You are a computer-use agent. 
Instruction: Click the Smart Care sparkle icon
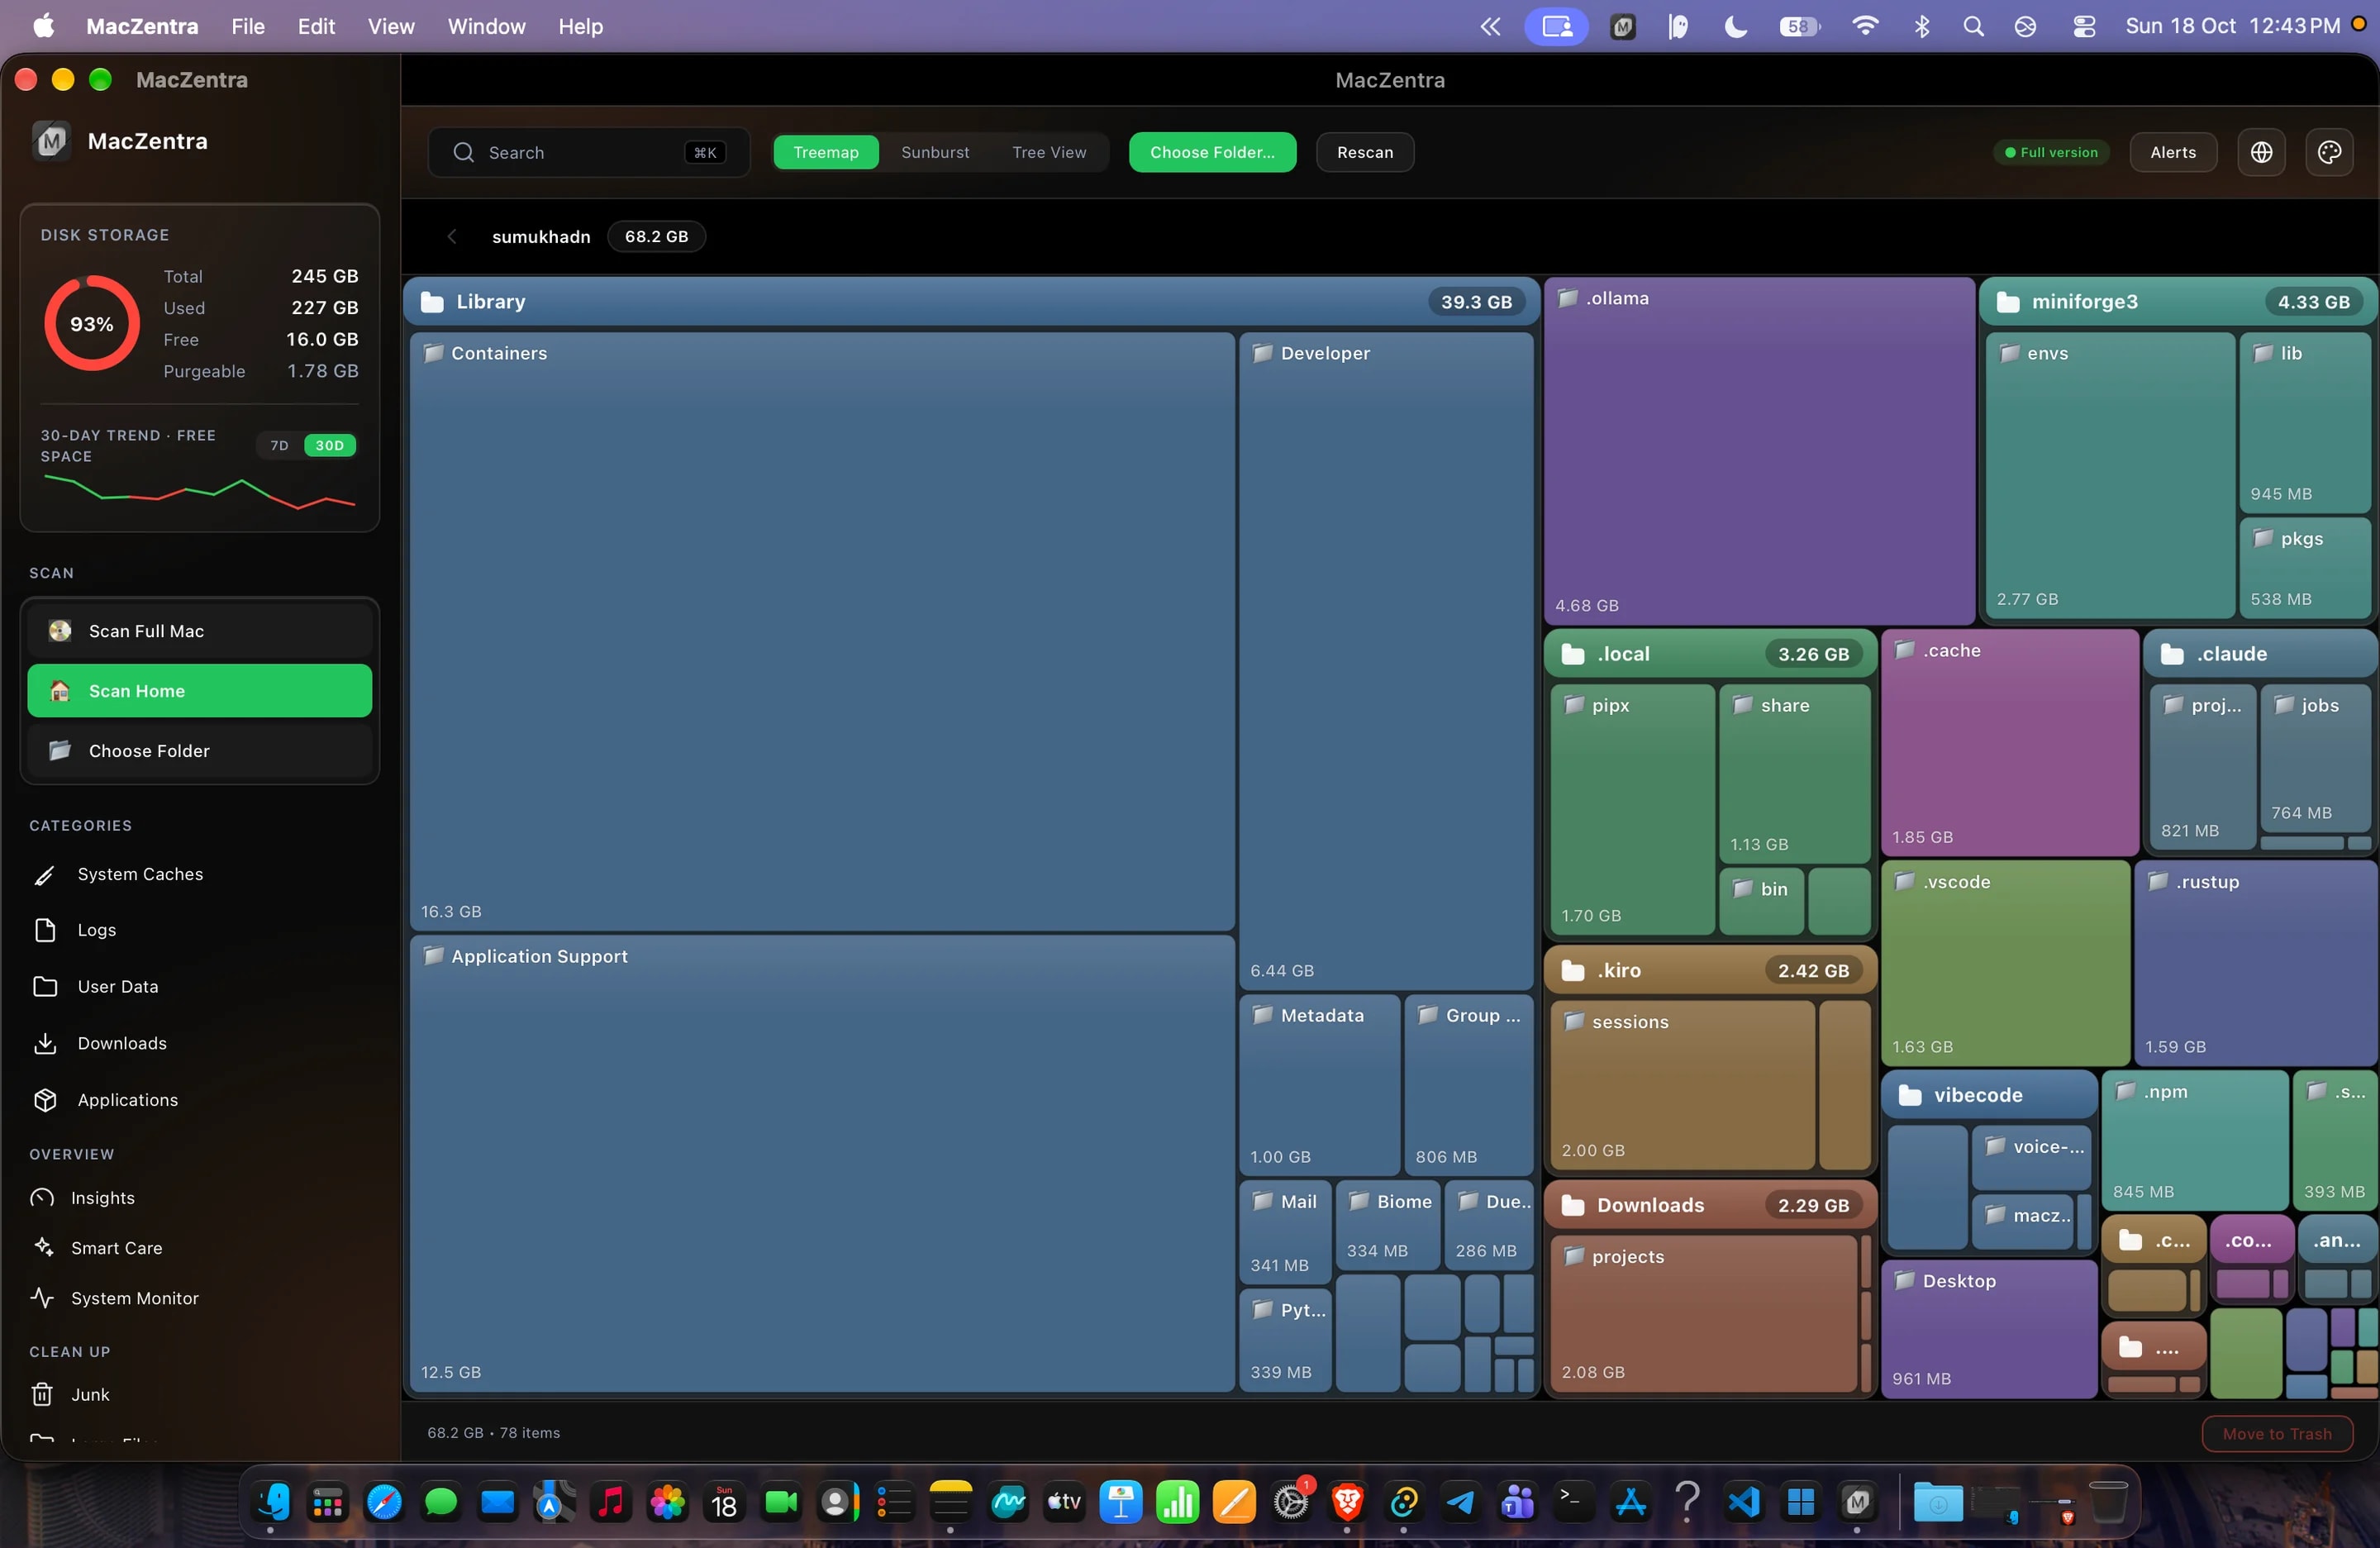[x=42, y=1248]
